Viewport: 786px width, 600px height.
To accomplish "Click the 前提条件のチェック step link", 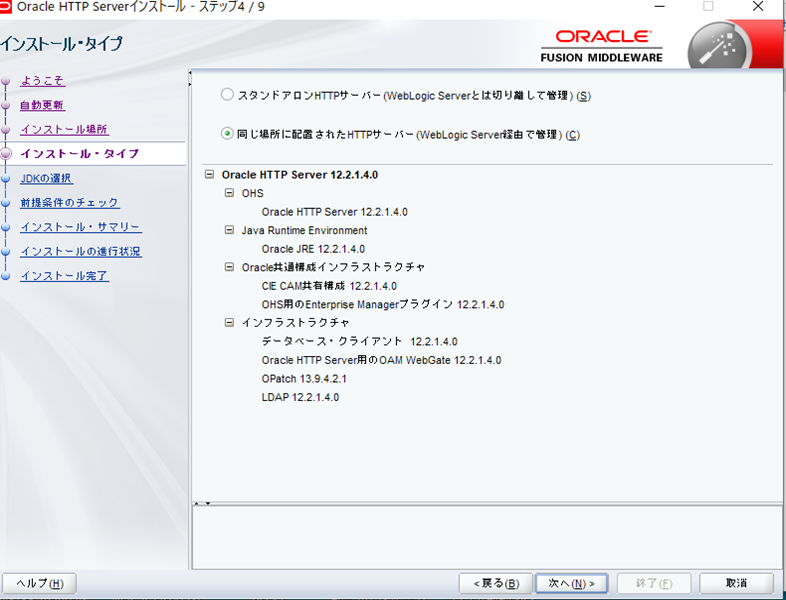I will point(69,203).
